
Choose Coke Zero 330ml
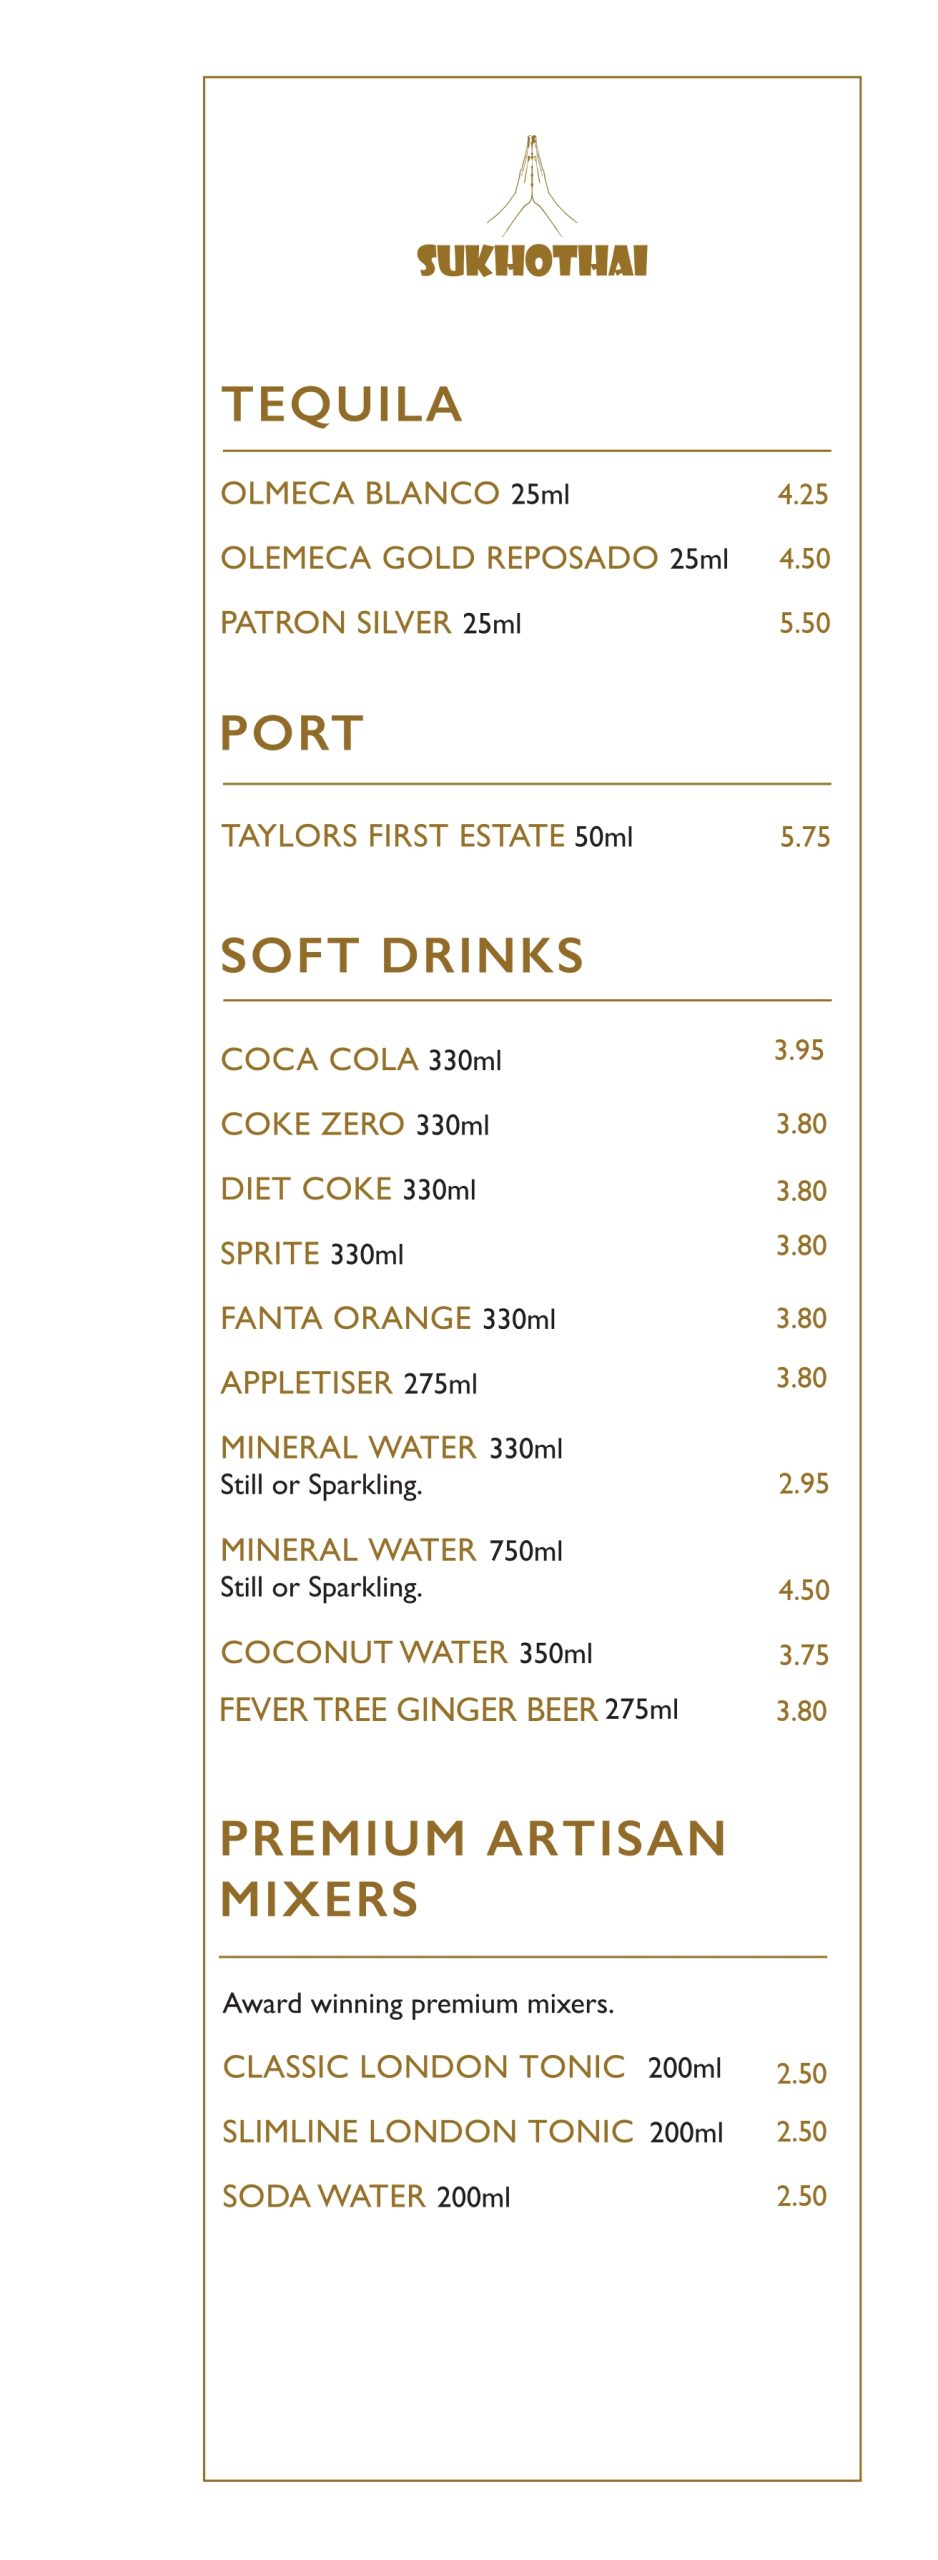click(354, 1125)
